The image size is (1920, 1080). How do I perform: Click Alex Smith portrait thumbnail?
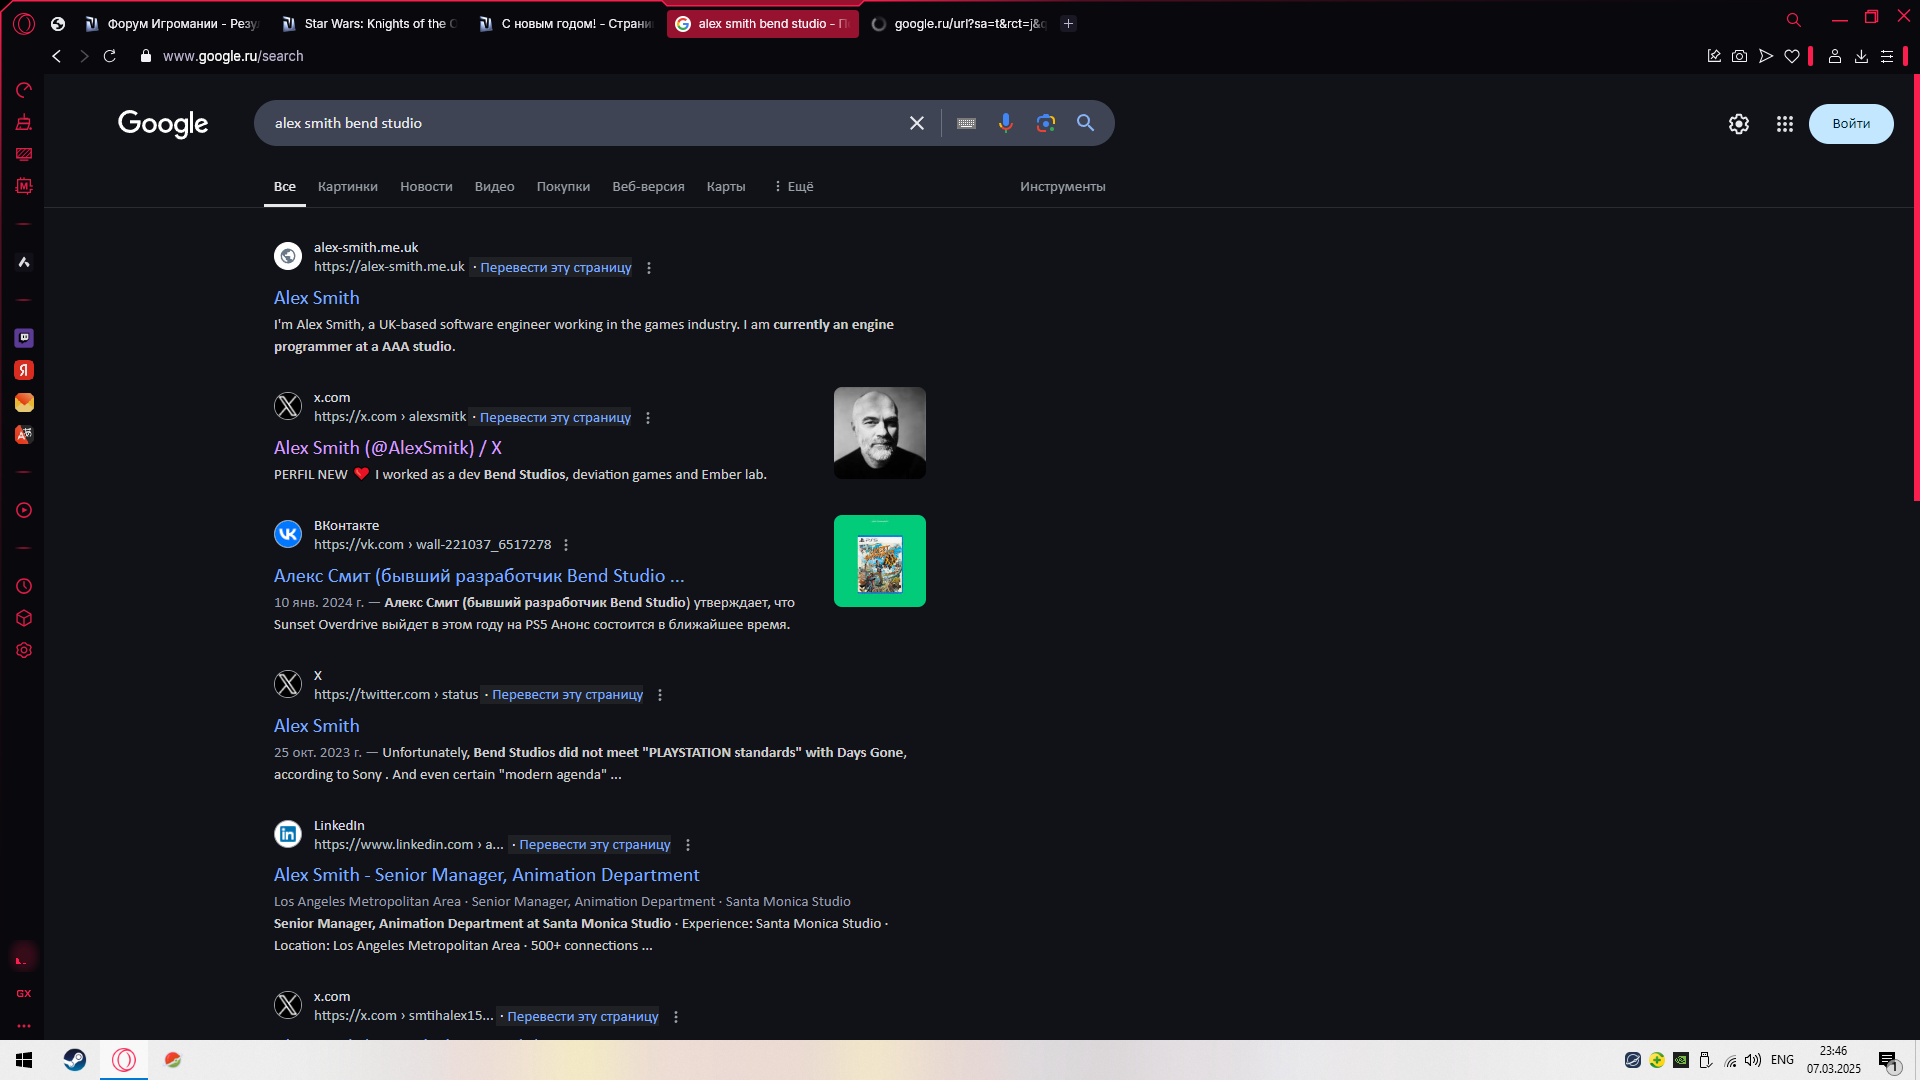point(880,433)
